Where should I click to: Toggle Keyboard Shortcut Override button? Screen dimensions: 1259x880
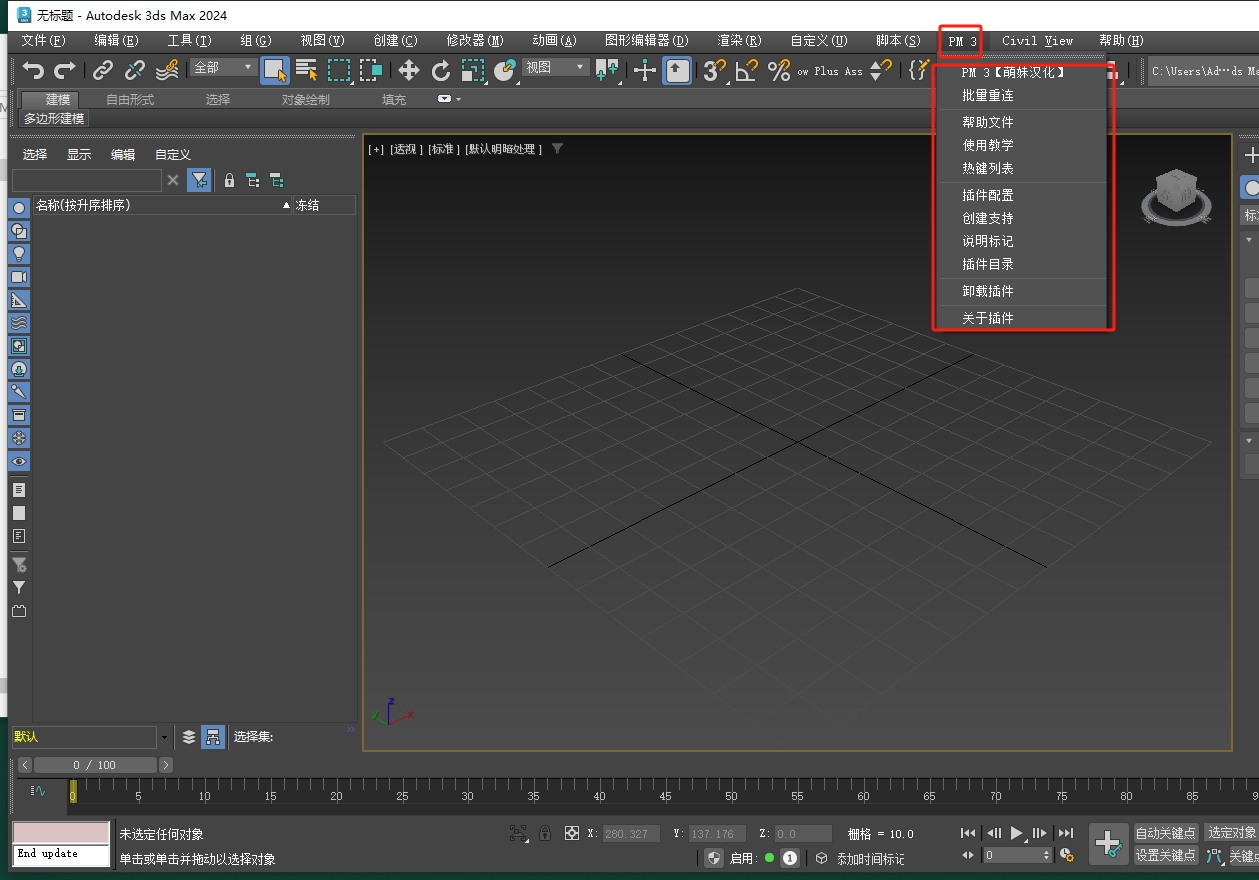tap(677, 70)
